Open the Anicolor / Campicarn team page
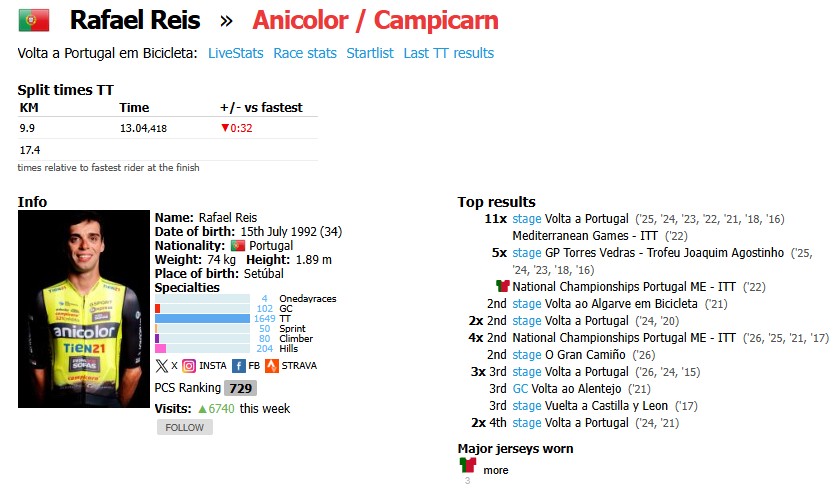This screenshot has height=496, width=835. point(375,20)
